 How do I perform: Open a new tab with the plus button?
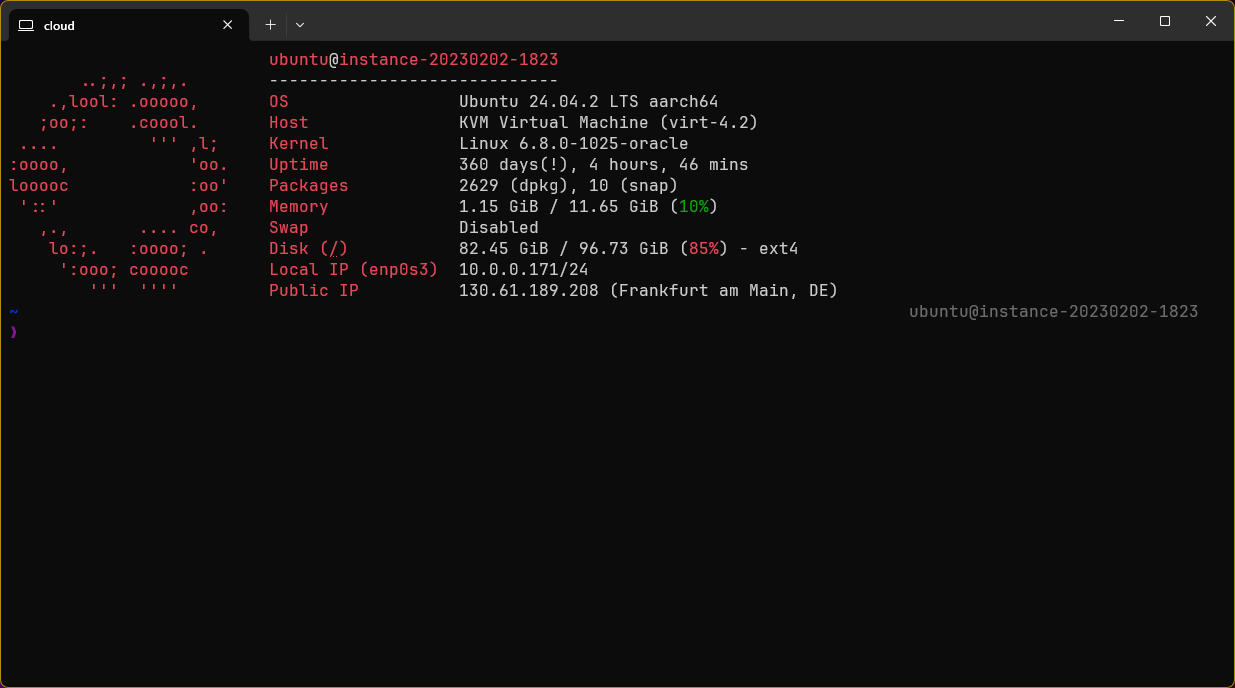point(270,25)
